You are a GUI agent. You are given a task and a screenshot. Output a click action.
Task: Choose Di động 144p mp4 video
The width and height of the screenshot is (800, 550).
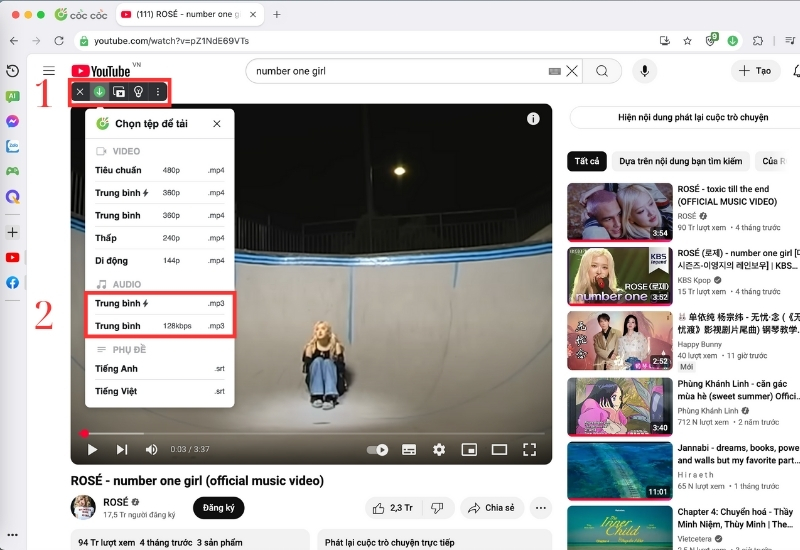pyautogui.click(x=160, y=261)
